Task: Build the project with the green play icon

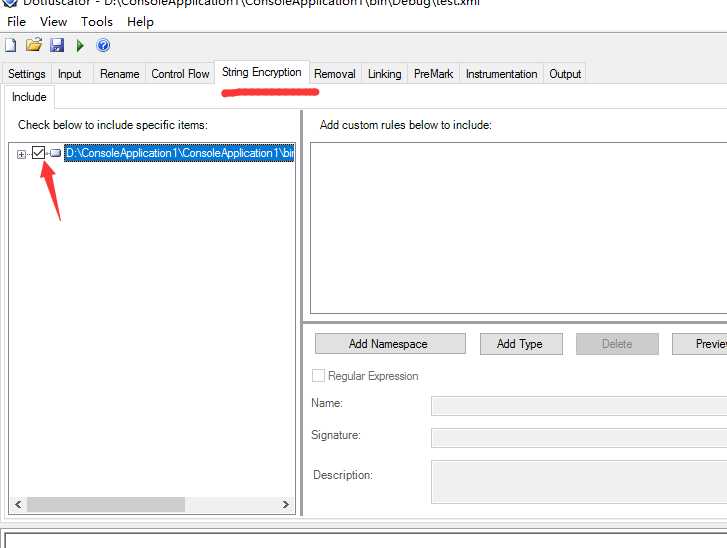Action: click(x=80, y=45)
